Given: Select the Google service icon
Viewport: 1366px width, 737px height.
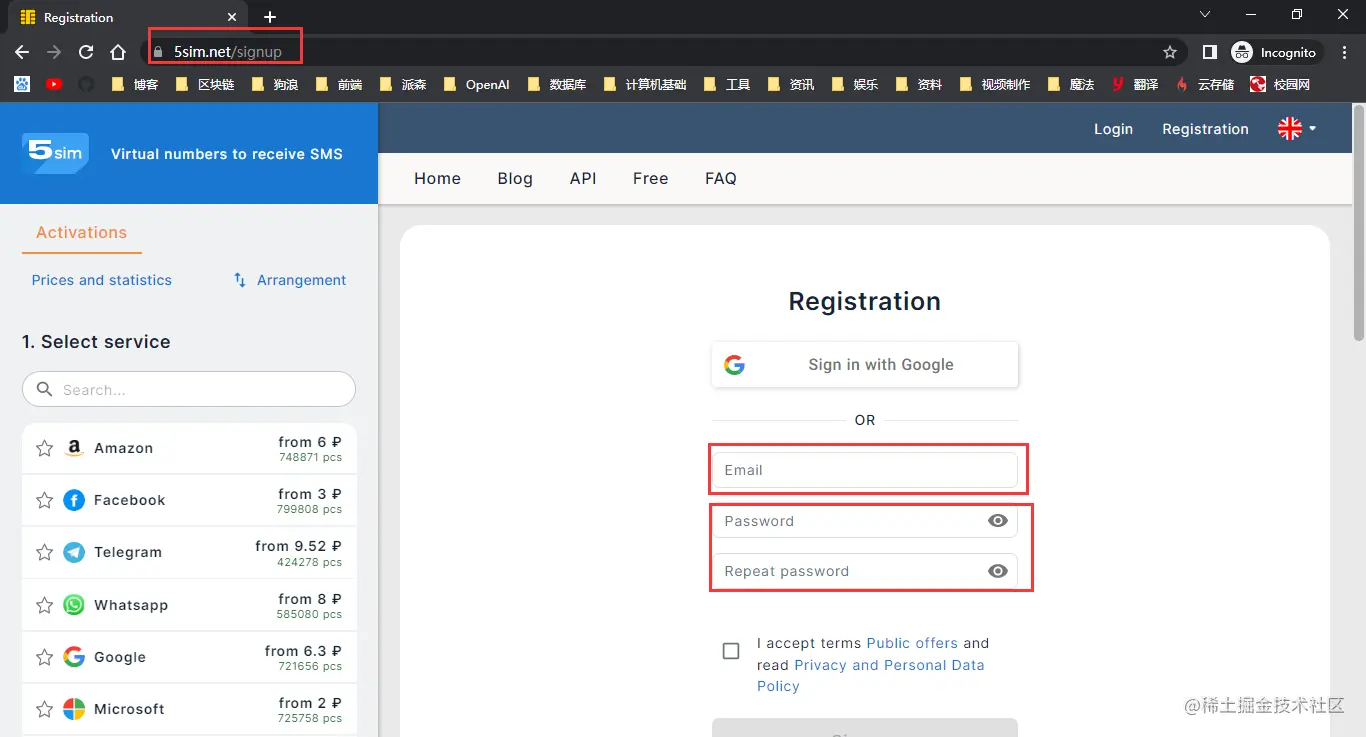Looking at the screenshot, I should [74, 657].
